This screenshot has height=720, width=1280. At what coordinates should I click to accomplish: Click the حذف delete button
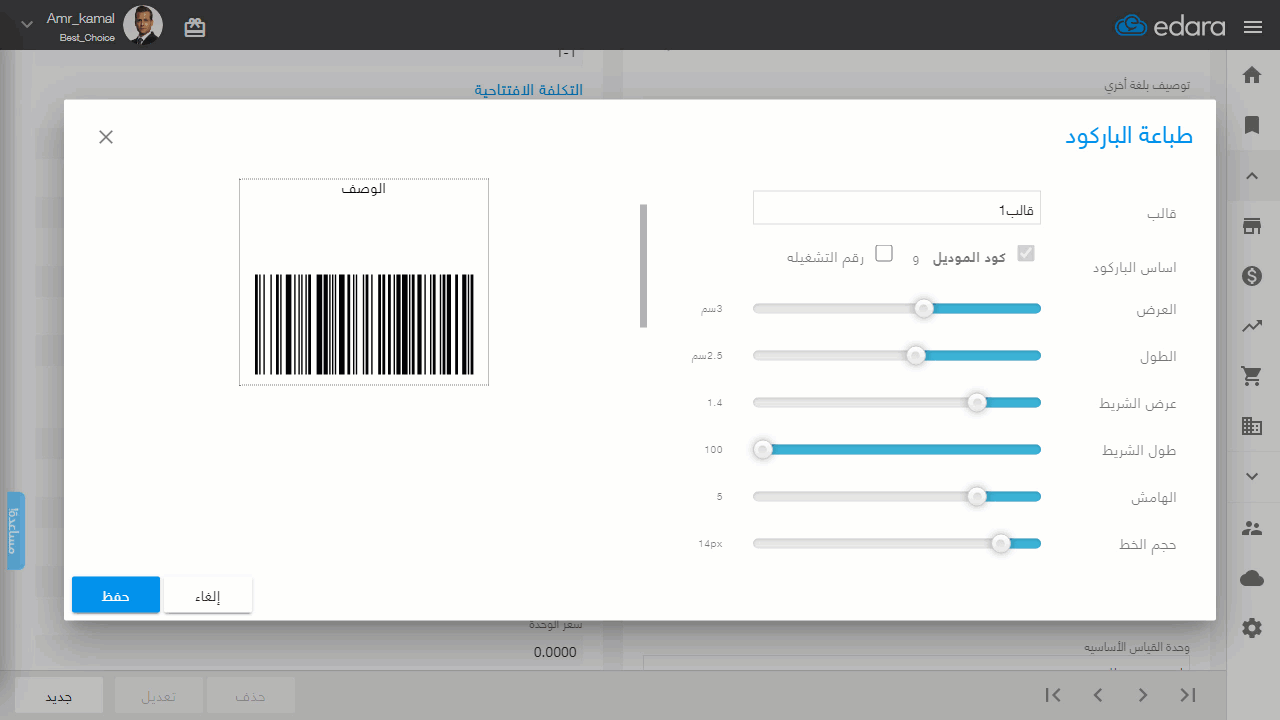pyautogui.click(x=250, y=695)
